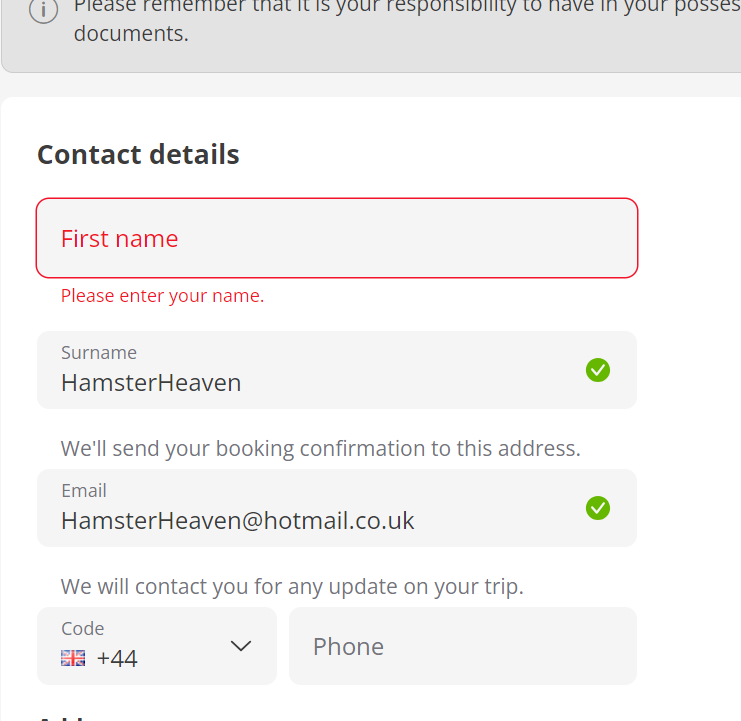Select the +44 dialing code value
This screenshot has height=721, width=741.
117,659
